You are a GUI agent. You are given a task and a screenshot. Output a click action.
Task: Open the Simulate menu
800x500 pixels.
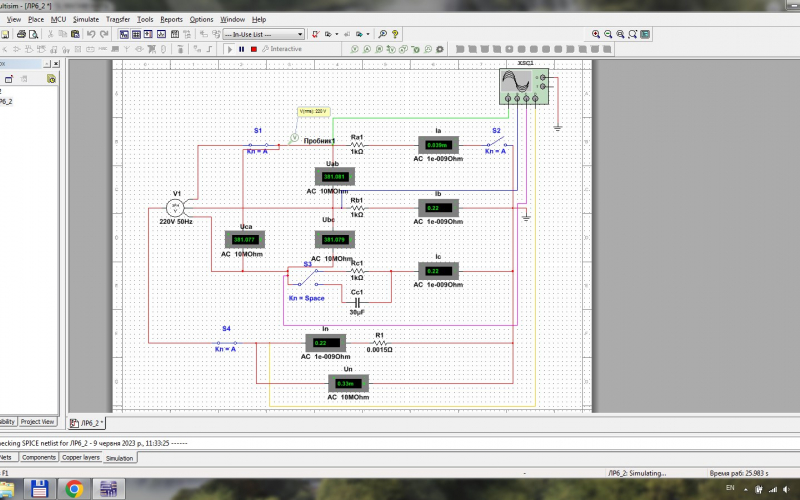click(x=86, y=19)
